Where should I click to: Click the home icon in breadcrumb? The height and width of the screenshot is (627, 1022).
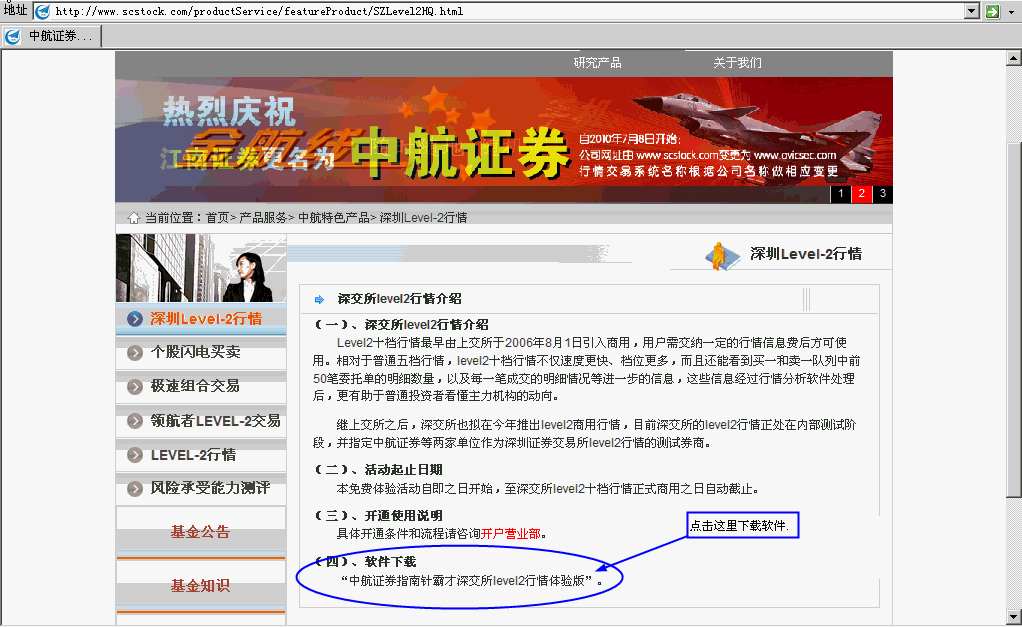[133, 218]
